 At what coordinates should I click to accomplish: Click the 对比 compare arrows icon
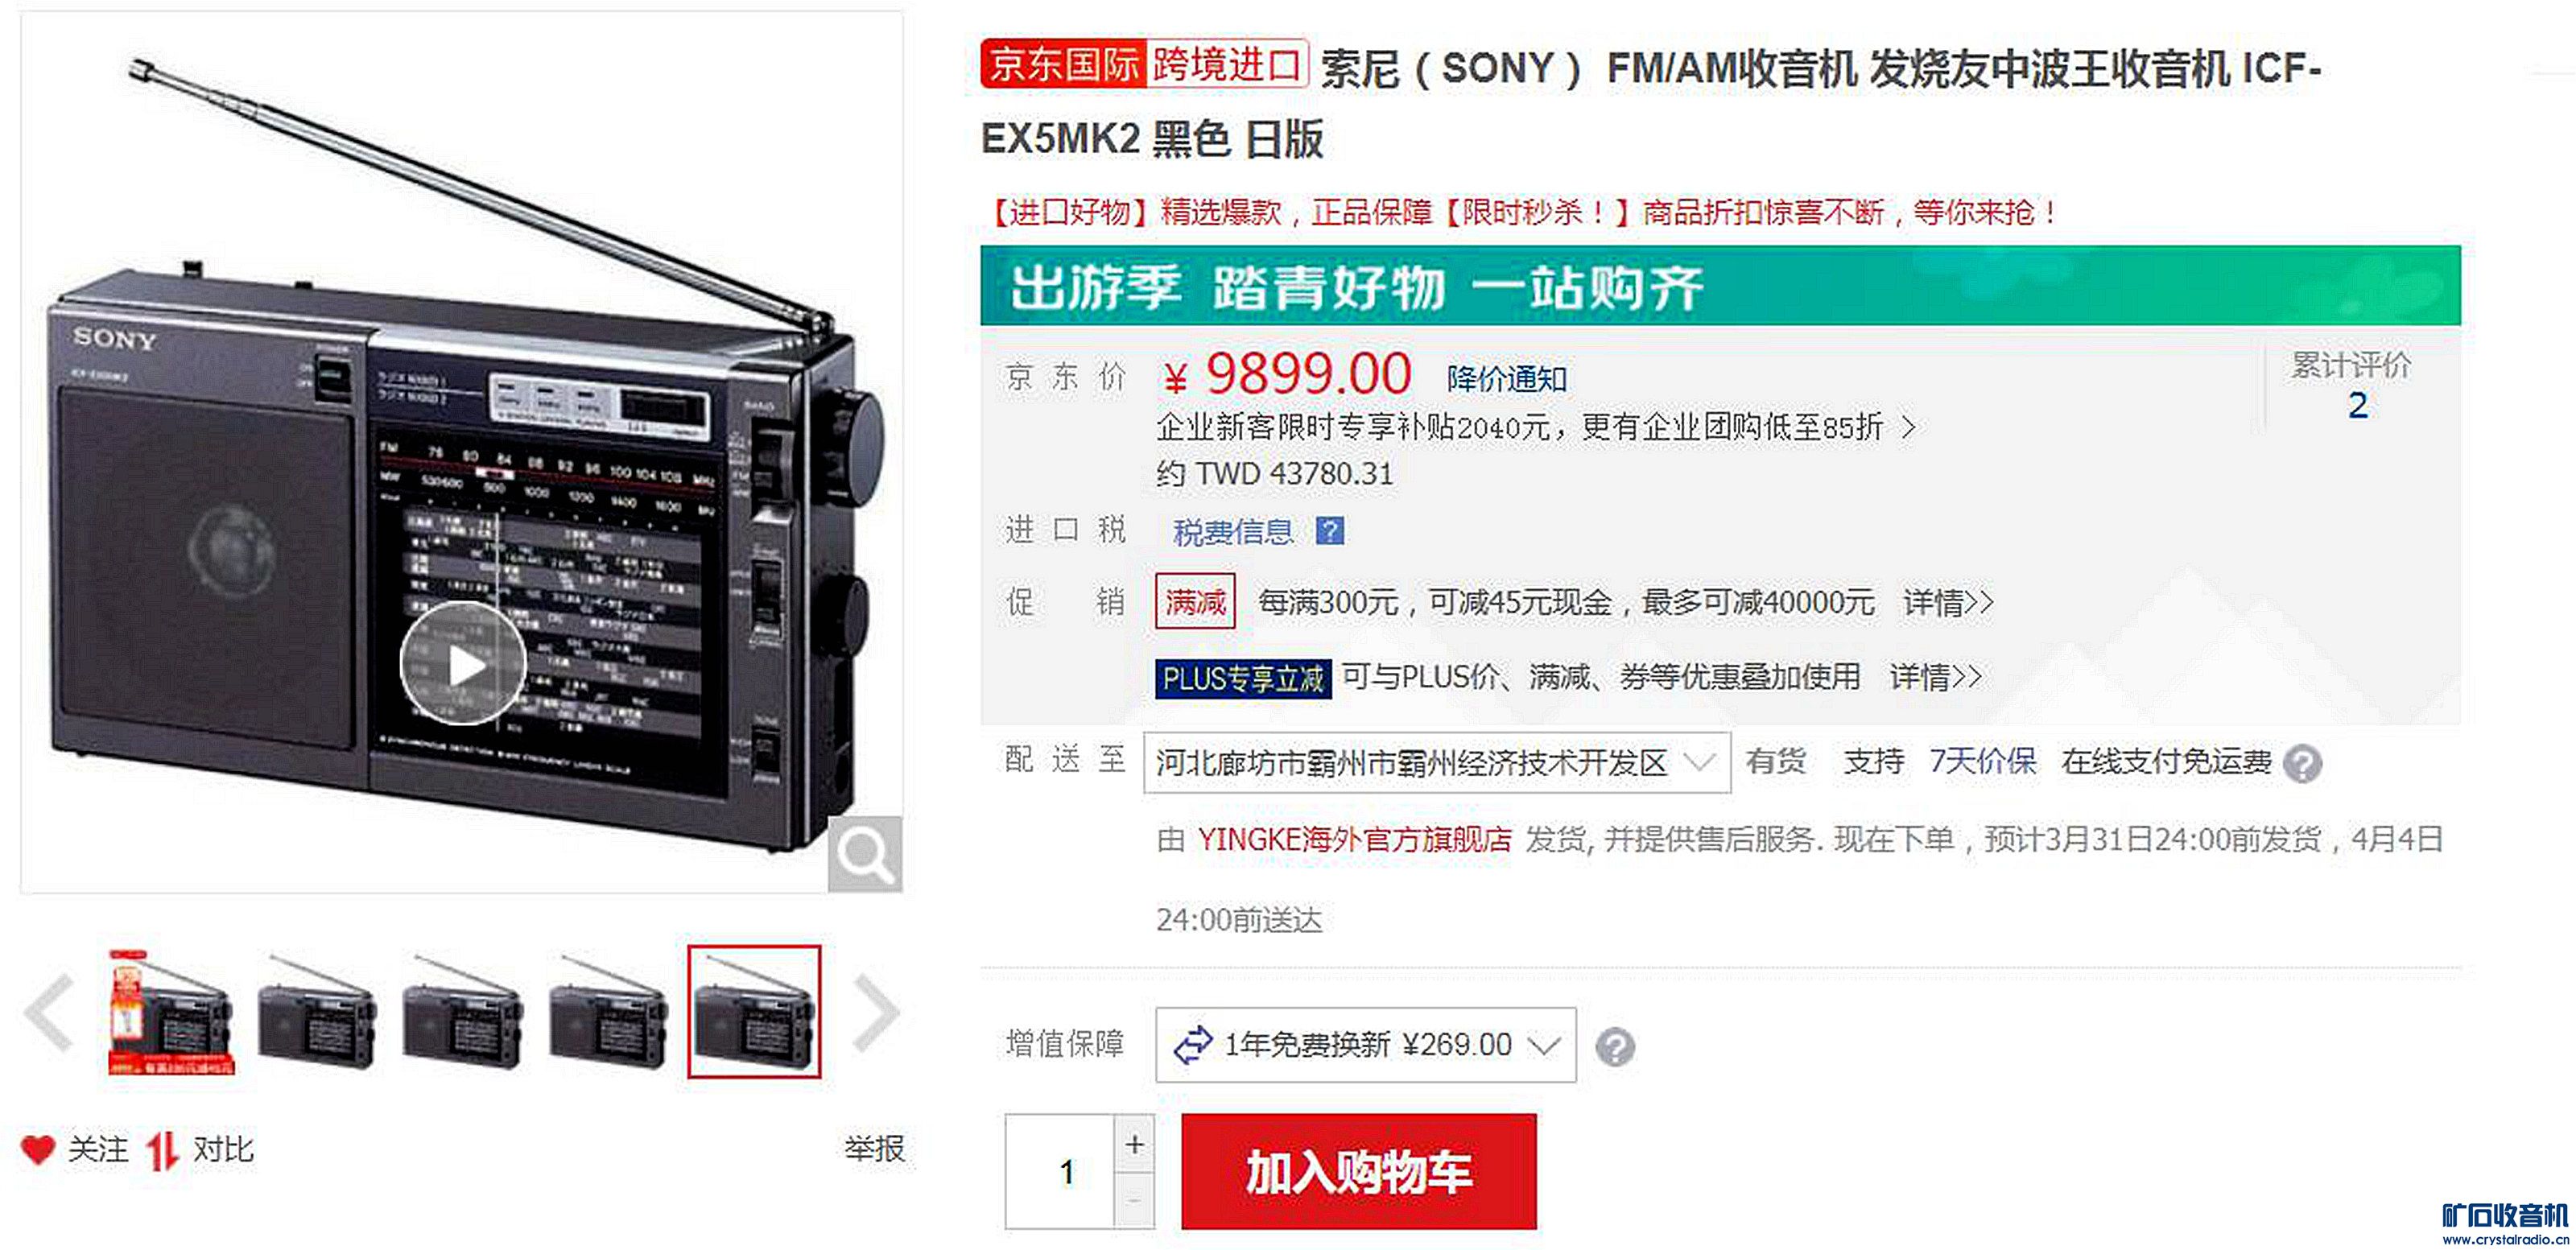[x=162, y=1151]
